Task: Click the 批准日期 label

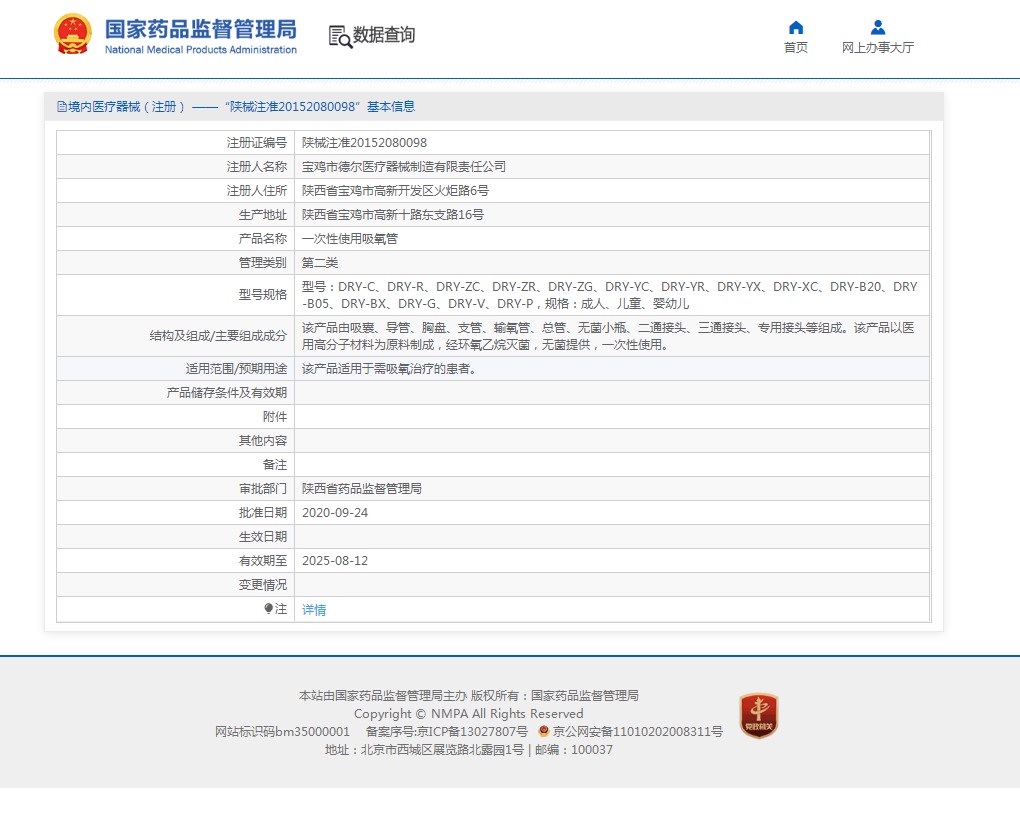Action: (x=262, y=512)
